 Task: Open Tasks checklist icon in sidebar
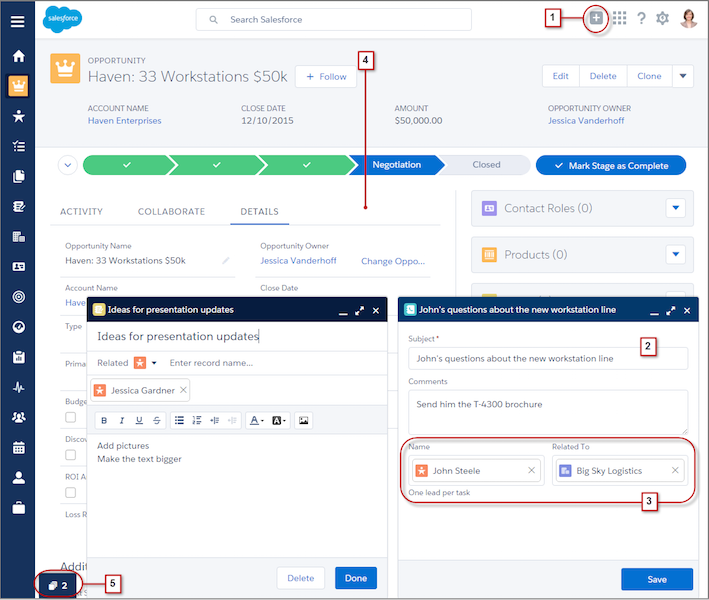tap(19, 146)
